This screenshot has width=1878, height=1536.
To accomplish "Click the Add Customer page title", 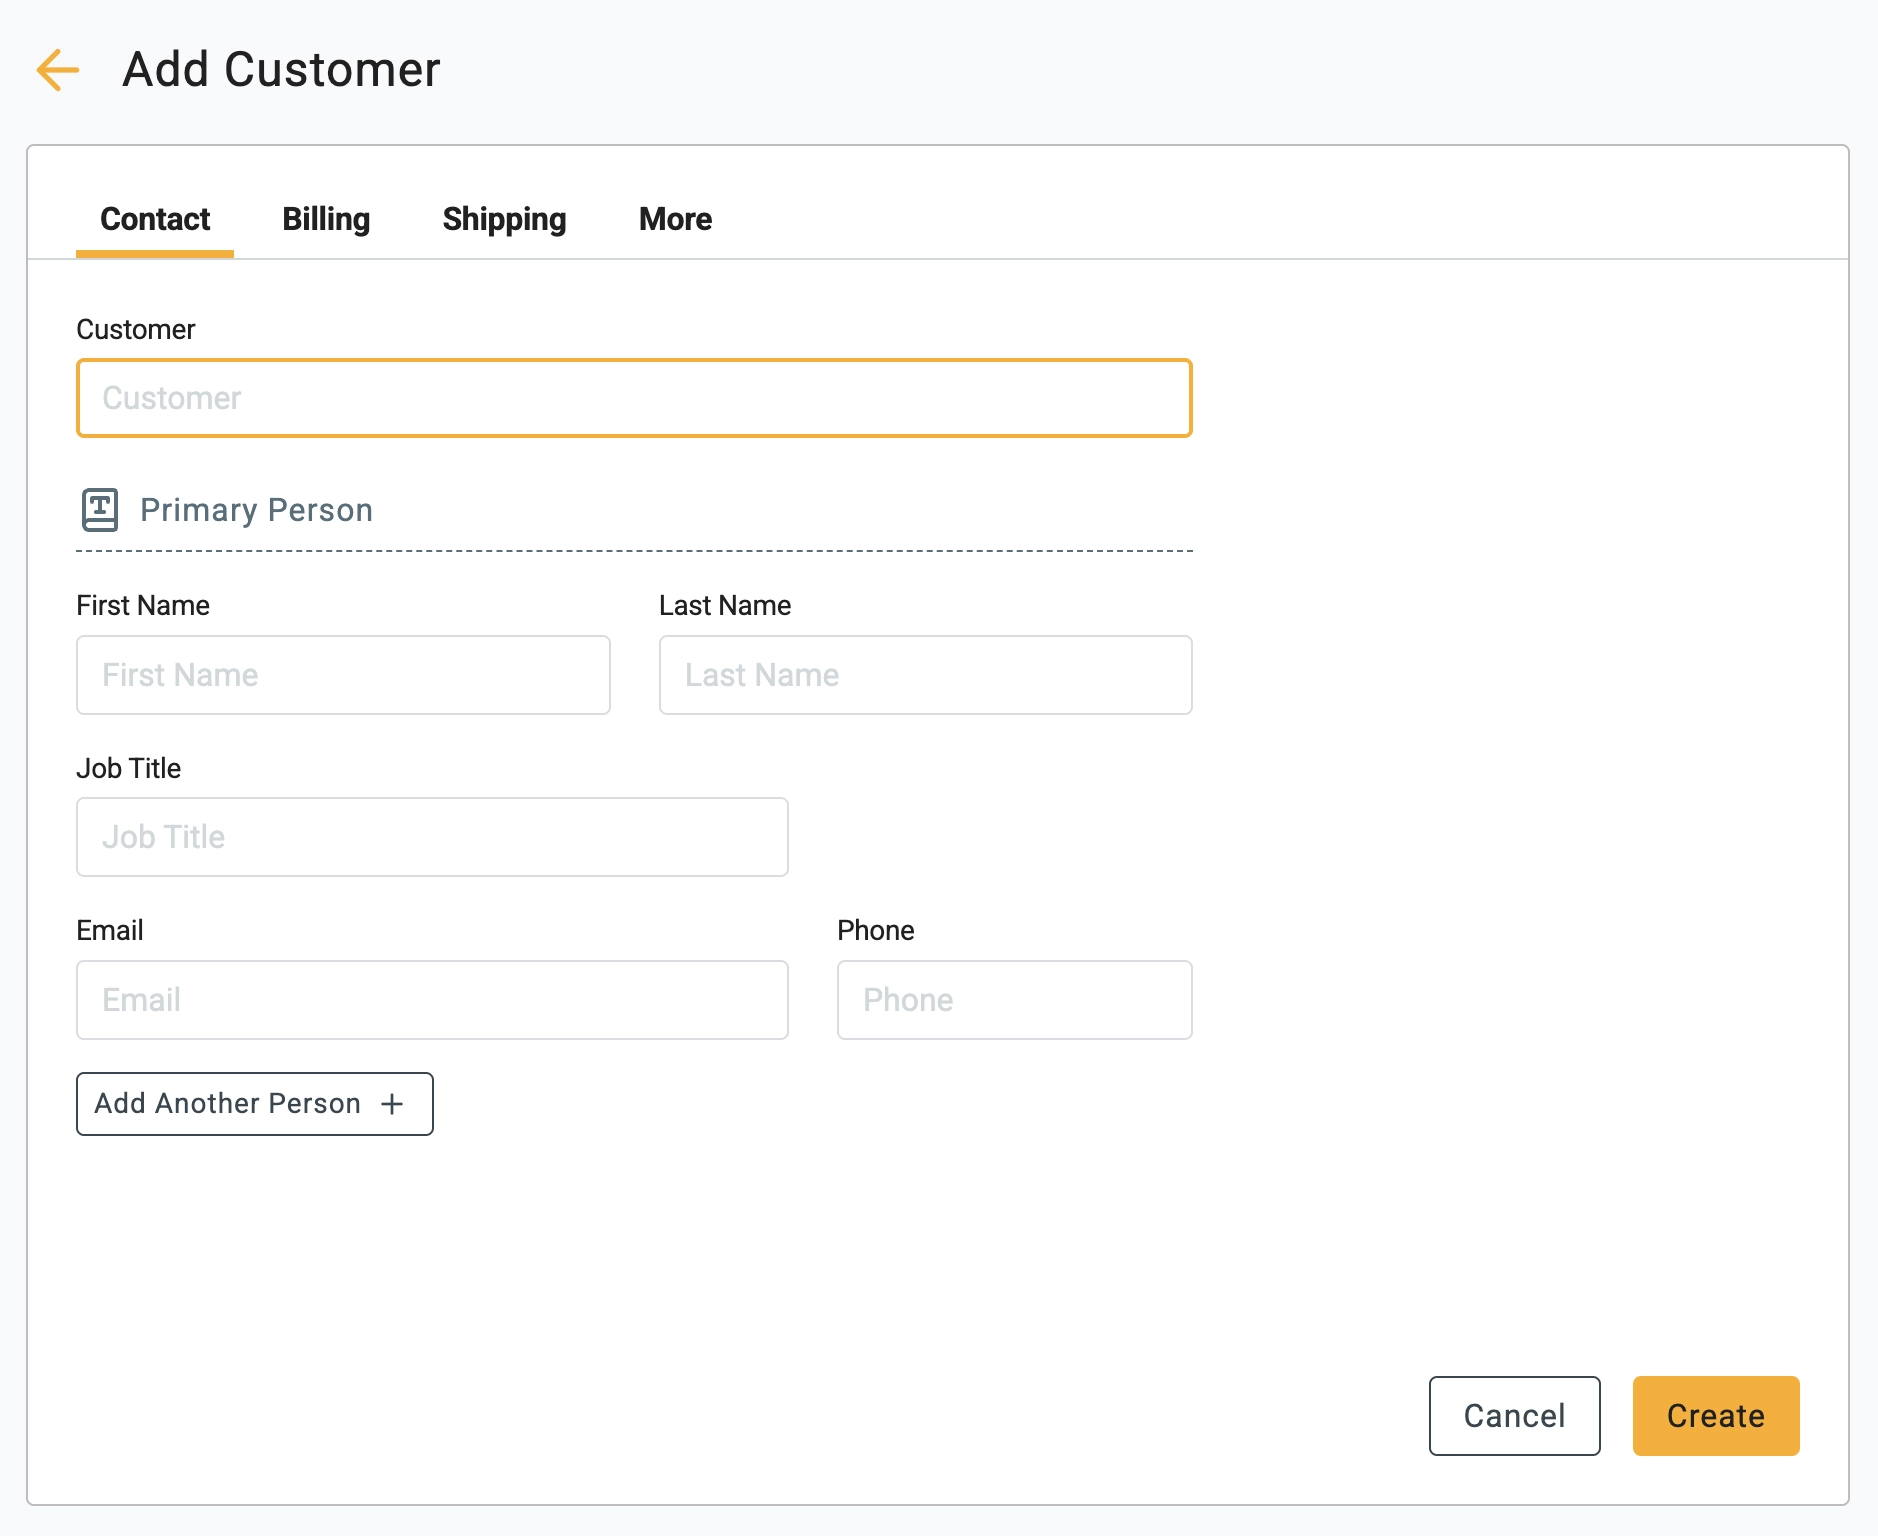I will pyautogui.click(x=279, y=69).
